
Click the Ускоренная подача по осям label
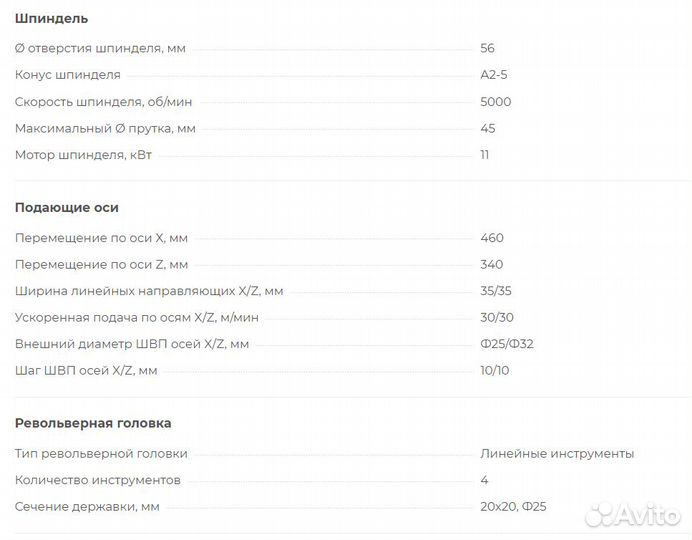click(x=137, y=317)
